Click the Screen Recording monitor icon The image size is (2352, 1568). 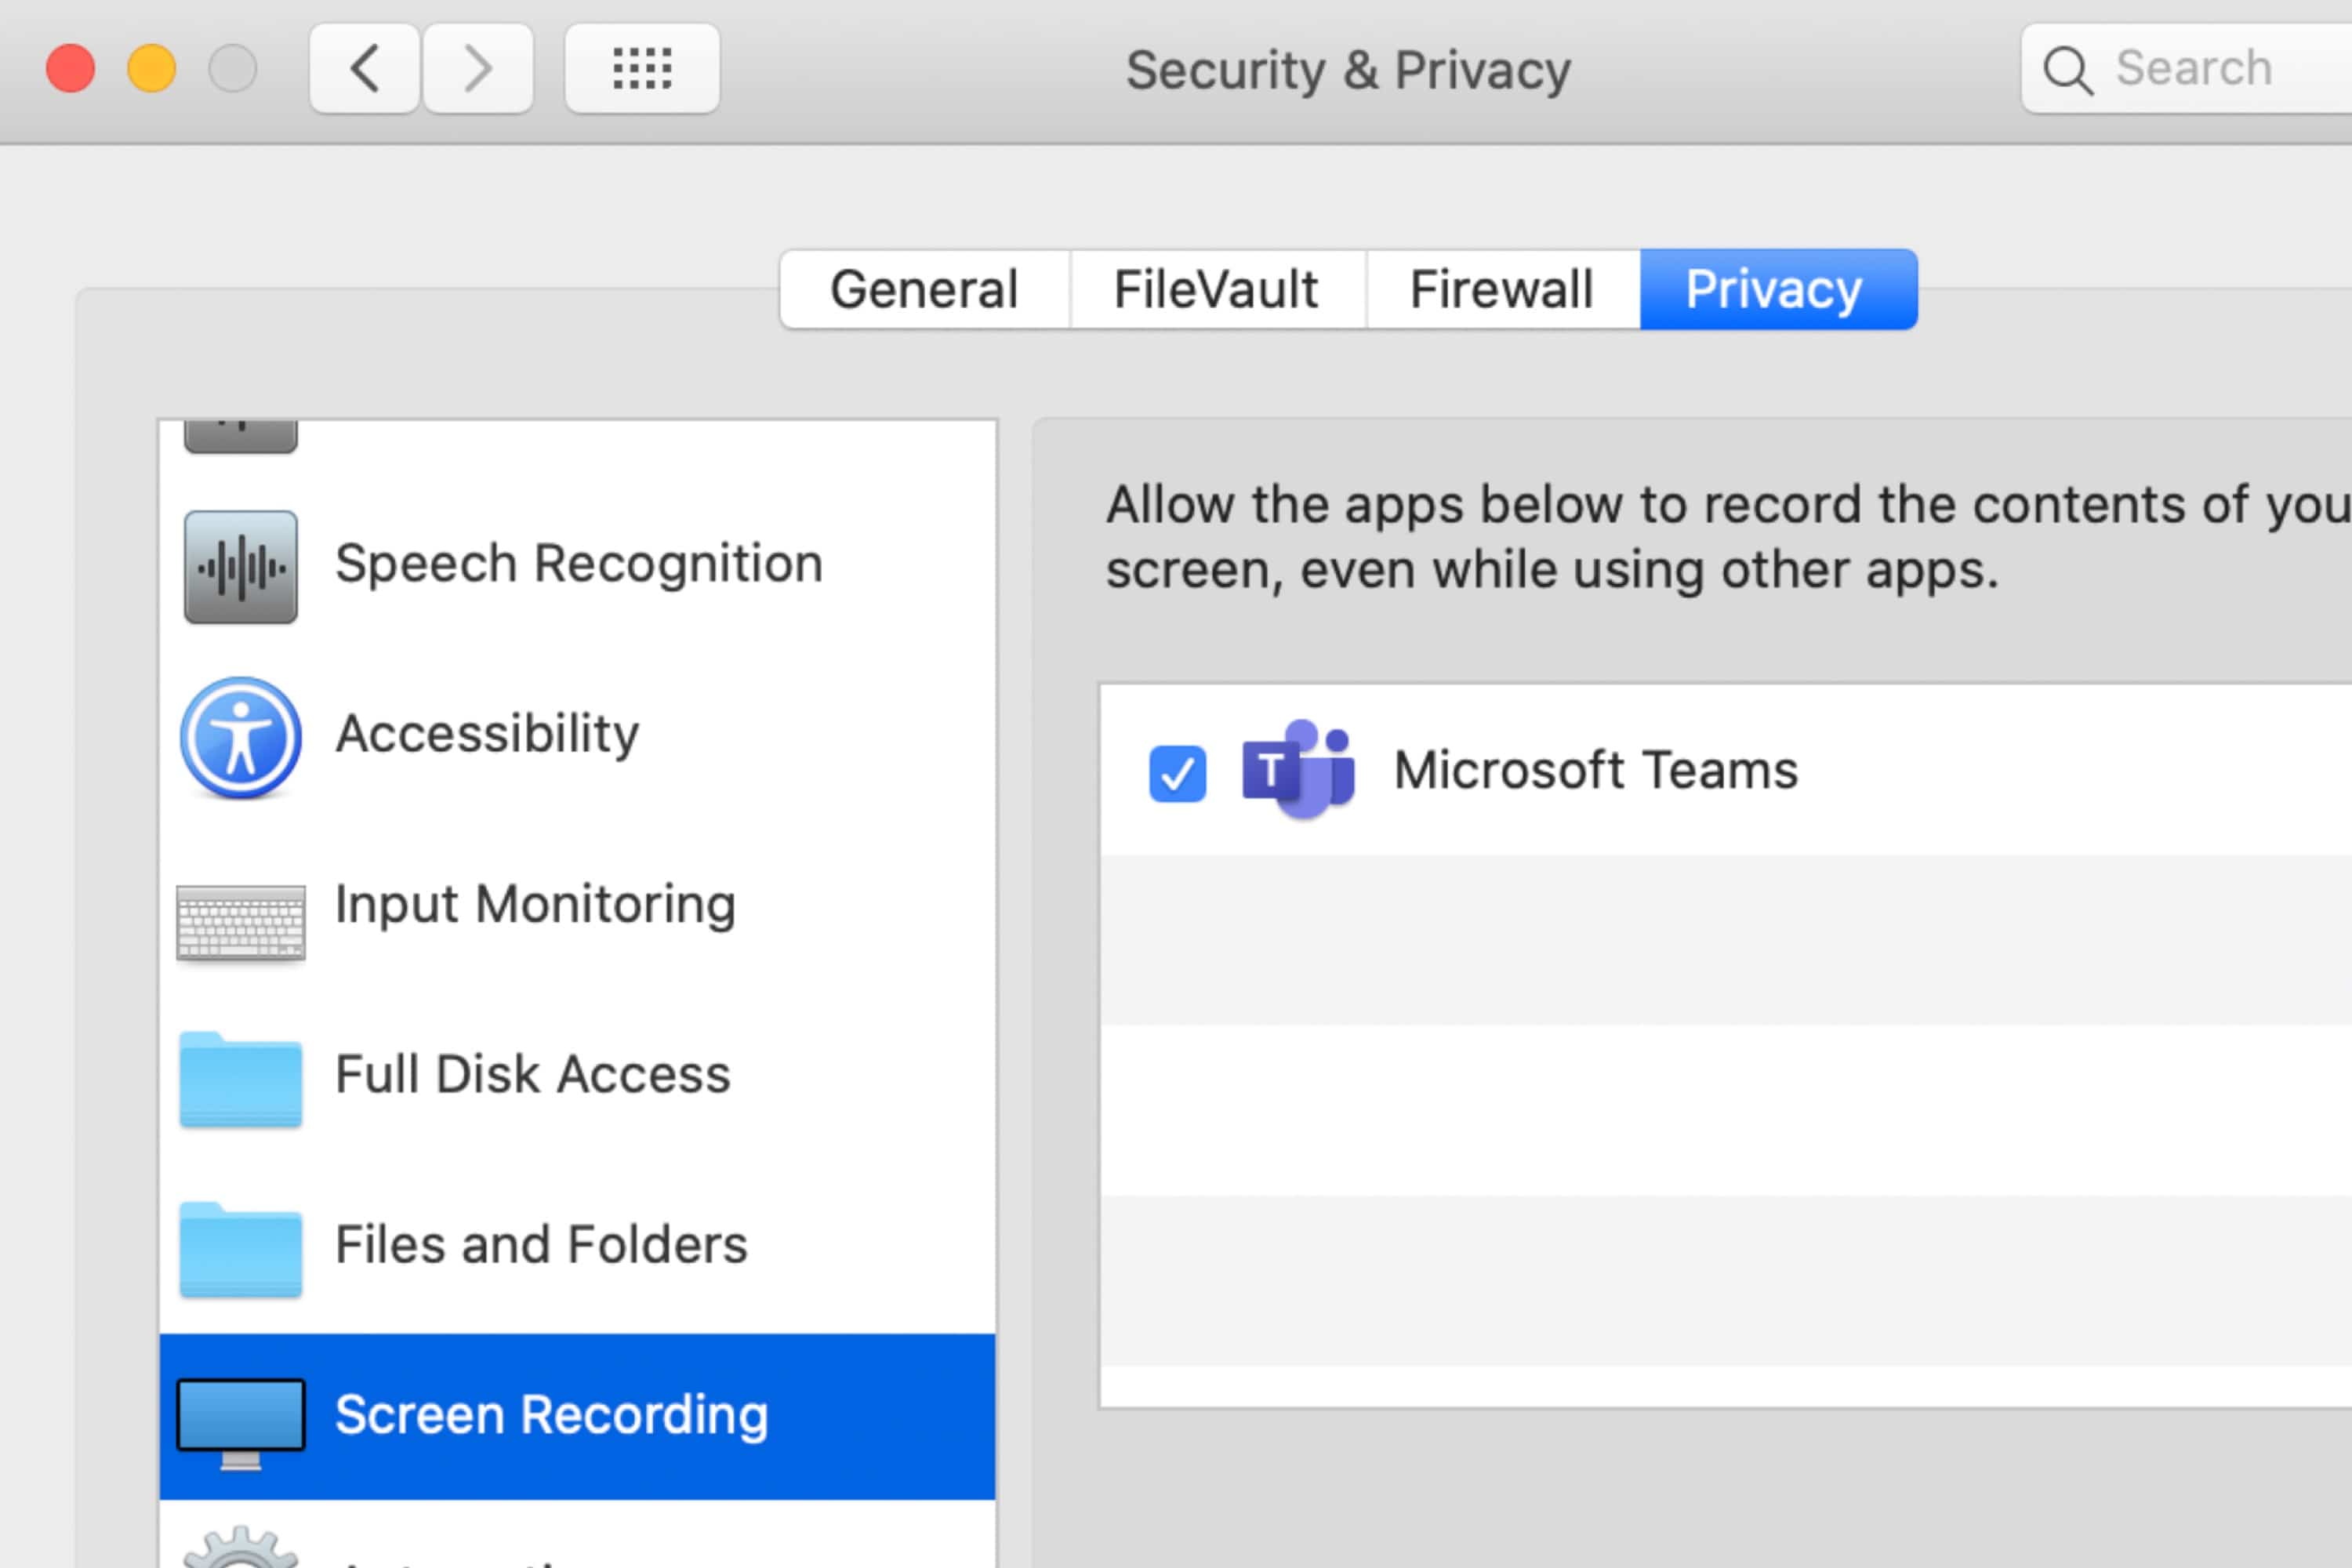point(240,1414)
